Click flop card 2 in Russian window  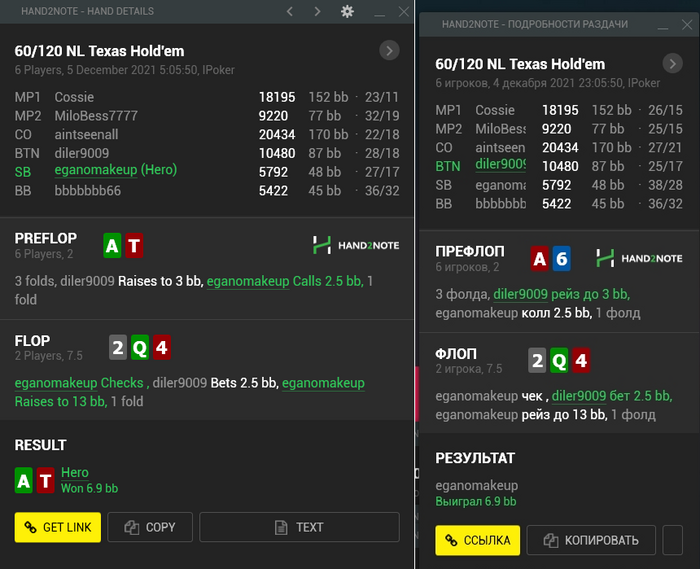tap(538, 360)
